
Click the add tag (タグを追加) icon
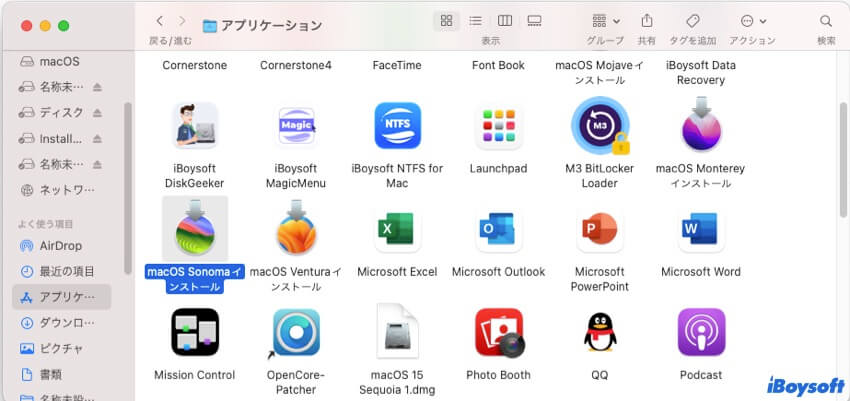(692, 21)
